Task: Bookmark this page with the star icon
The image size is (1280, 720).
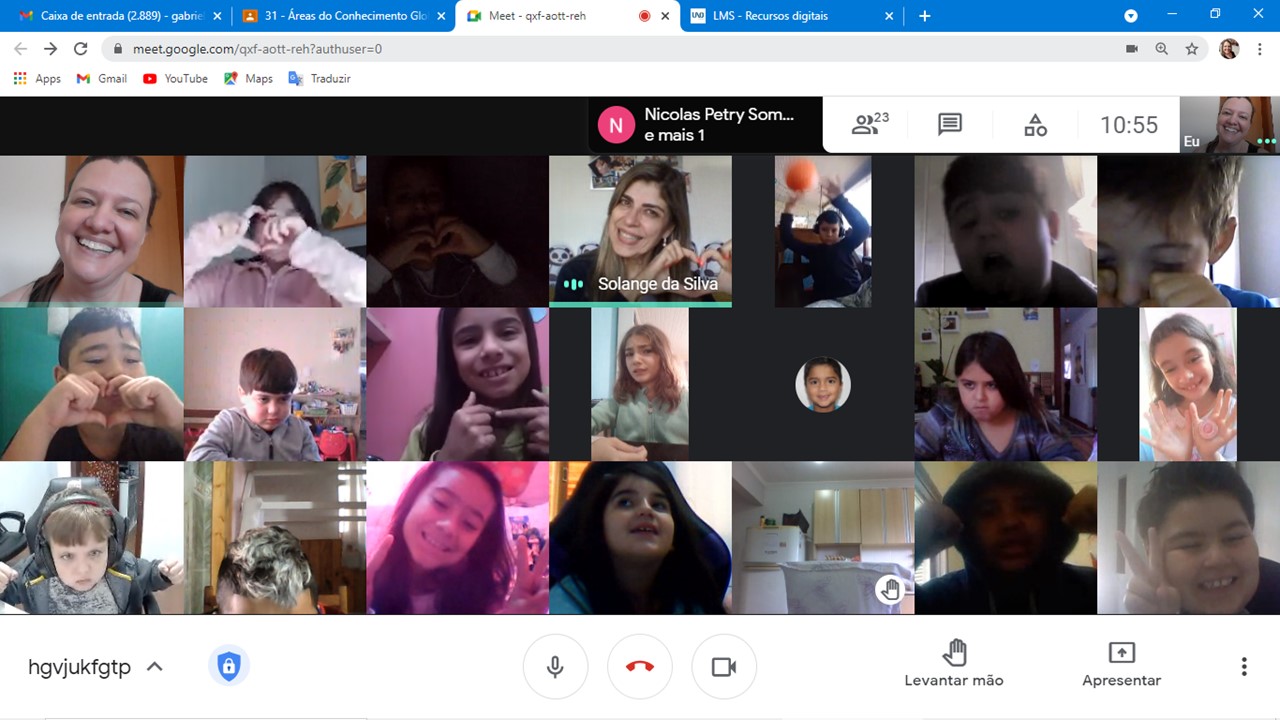Action: (1192, 49)
